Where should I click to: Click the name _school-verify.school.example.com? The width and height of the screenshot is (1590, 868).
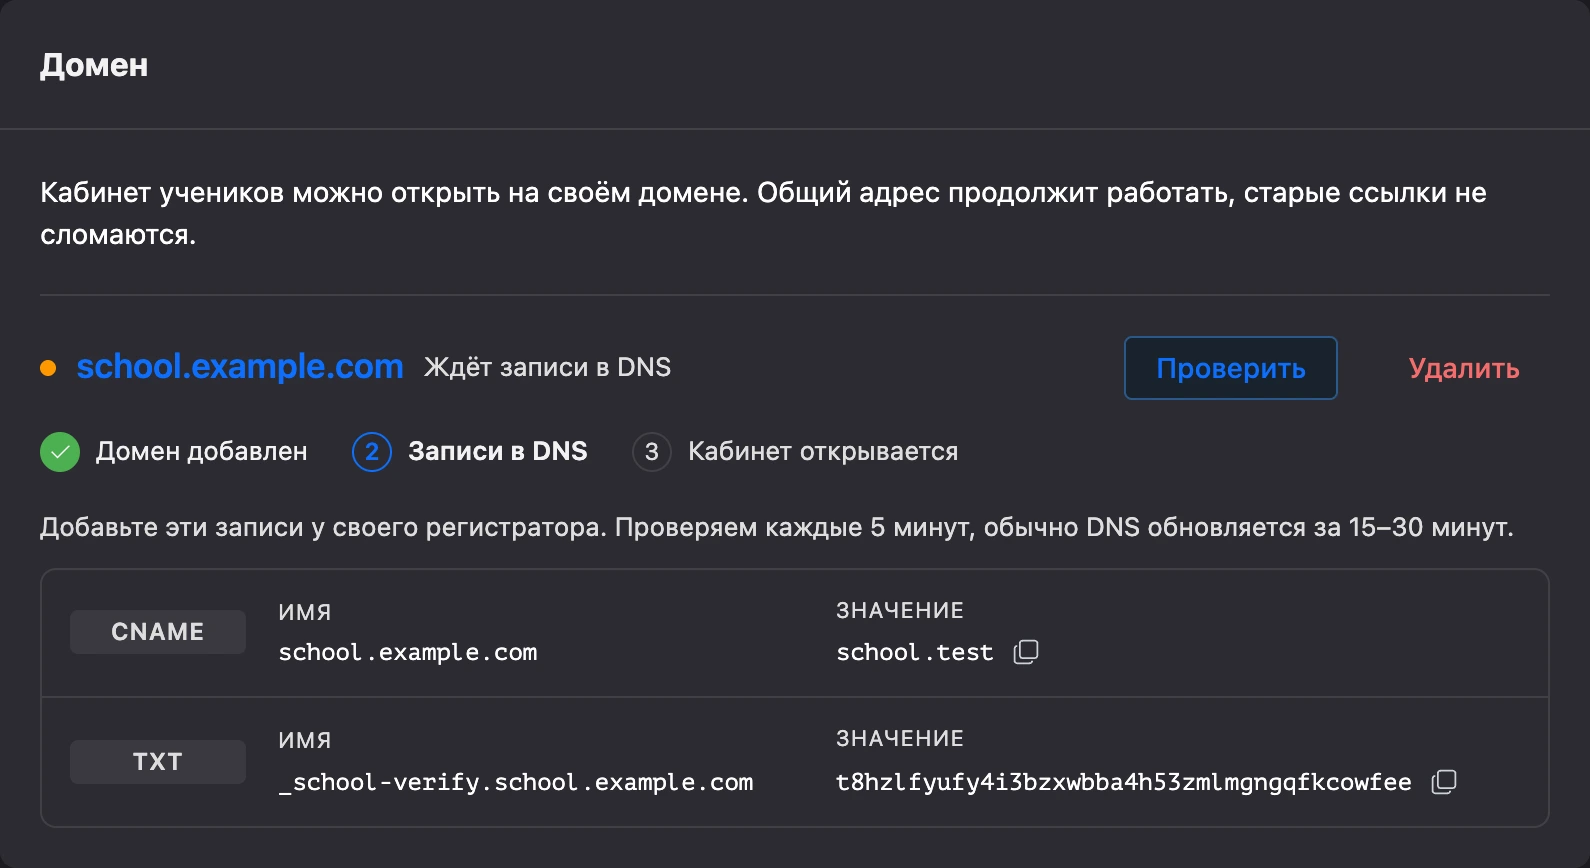tap(516, 782)
